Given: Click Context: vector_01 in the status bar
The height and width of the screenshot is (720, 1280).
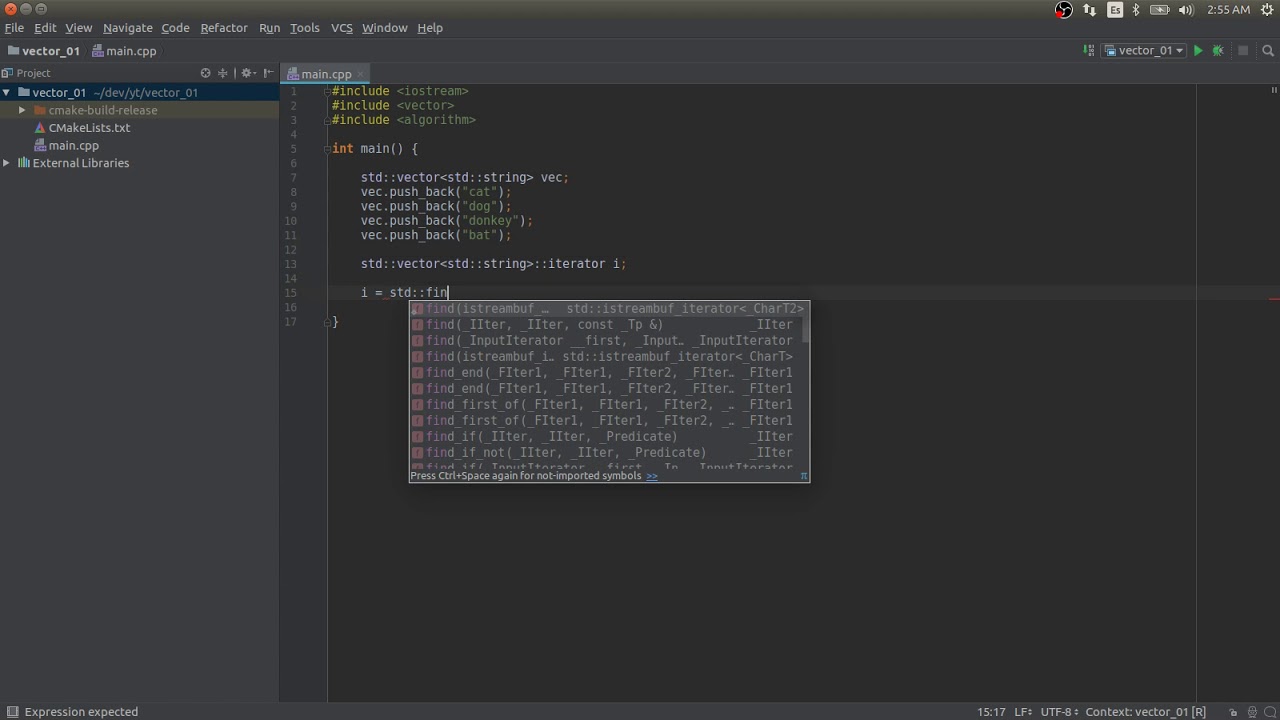Looking at the screenshot, I should (1145, 711).
